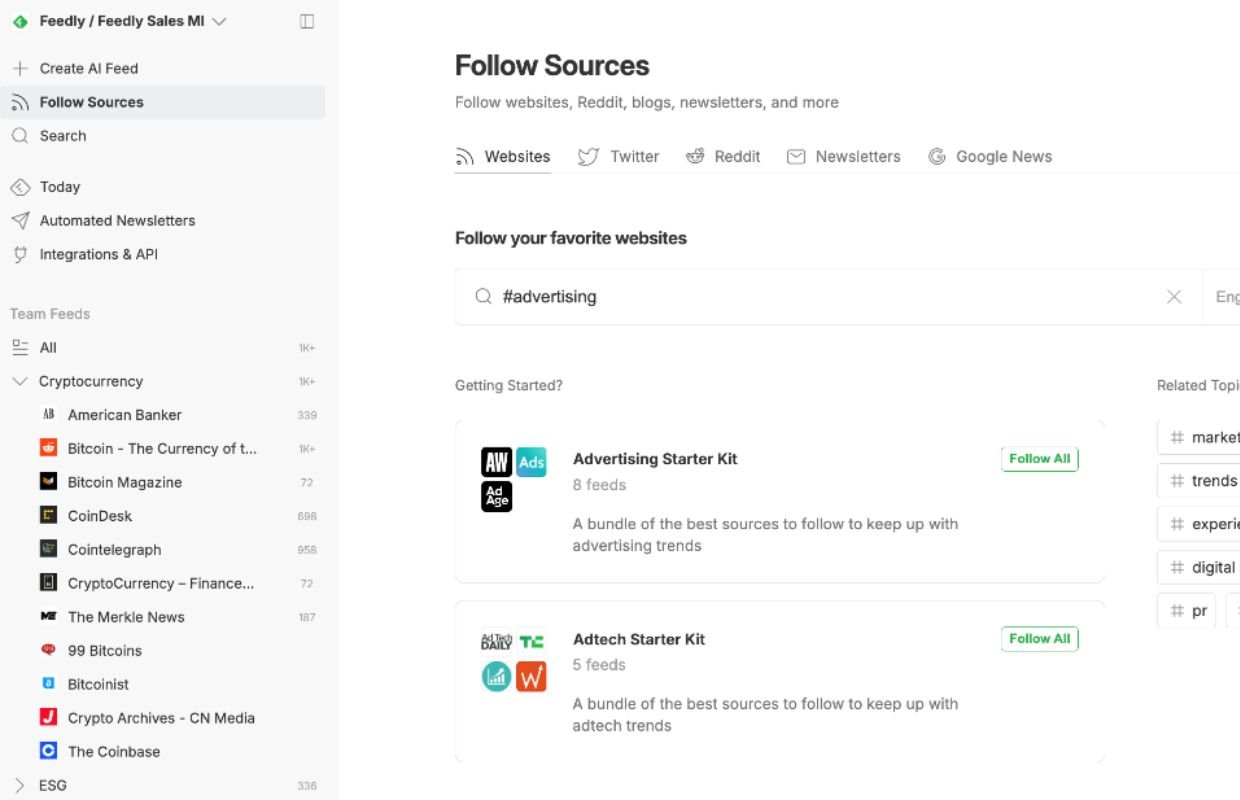This screenshot has height=800, width=1240.
Task: Select the #digital related topic
Action: pos(1199,567)
